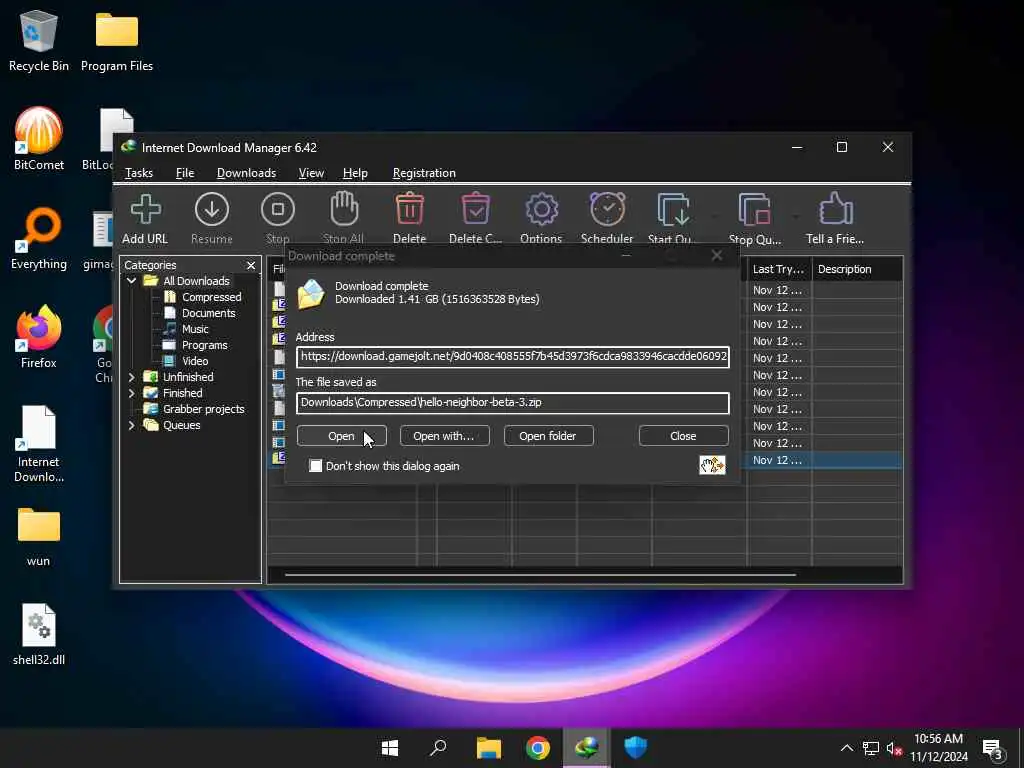Click the Stop toolbar icon
The height and width of the screenshot is (768, 1024).
[x=278, y=210]
